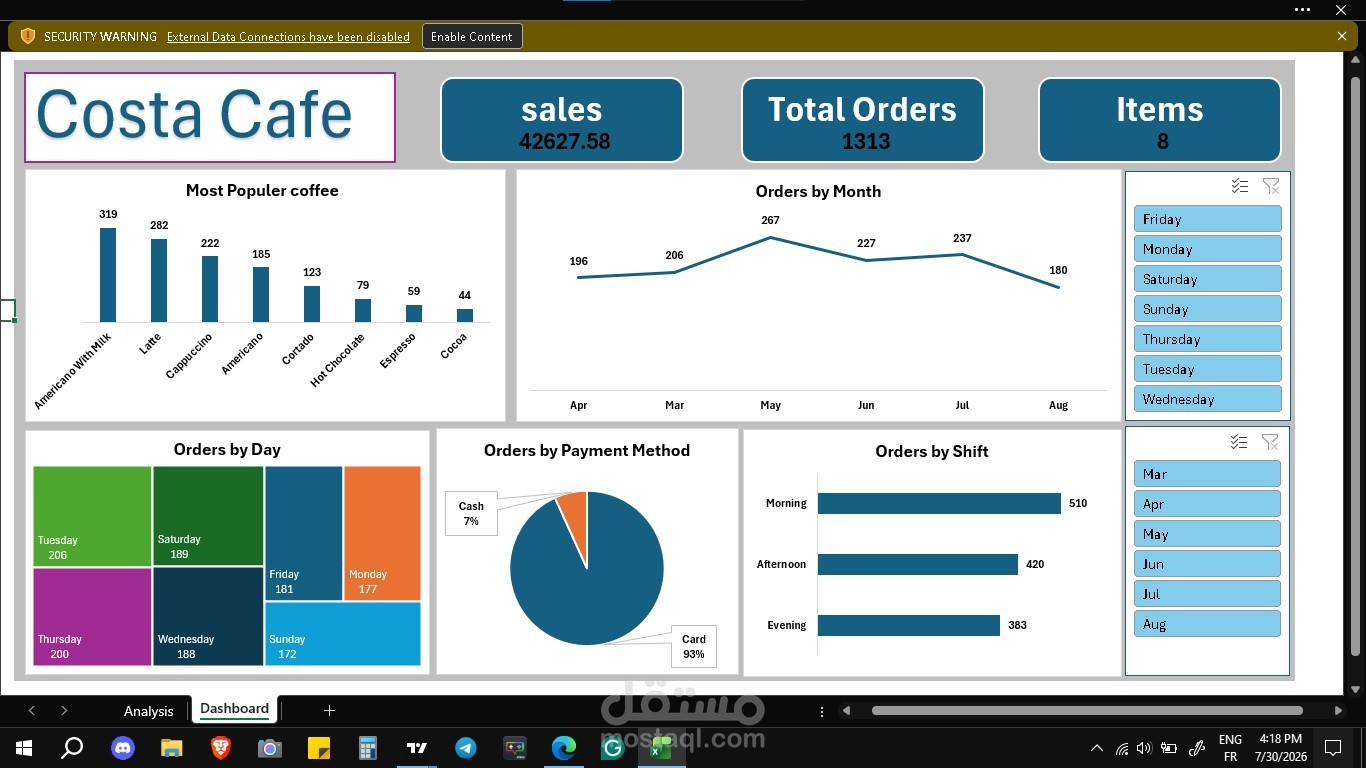Image resolution: width=1366 pixels, height=768 pixels.
Task: Go to previous sheet with the left arrow
Action: [x=32, y=710]
